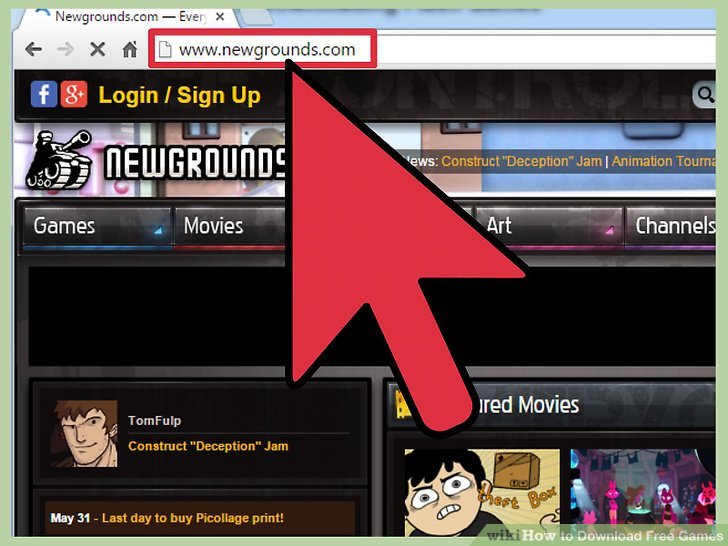728x546 pixels.
Task: Log in with the Google+ icon
Action: 74,94
